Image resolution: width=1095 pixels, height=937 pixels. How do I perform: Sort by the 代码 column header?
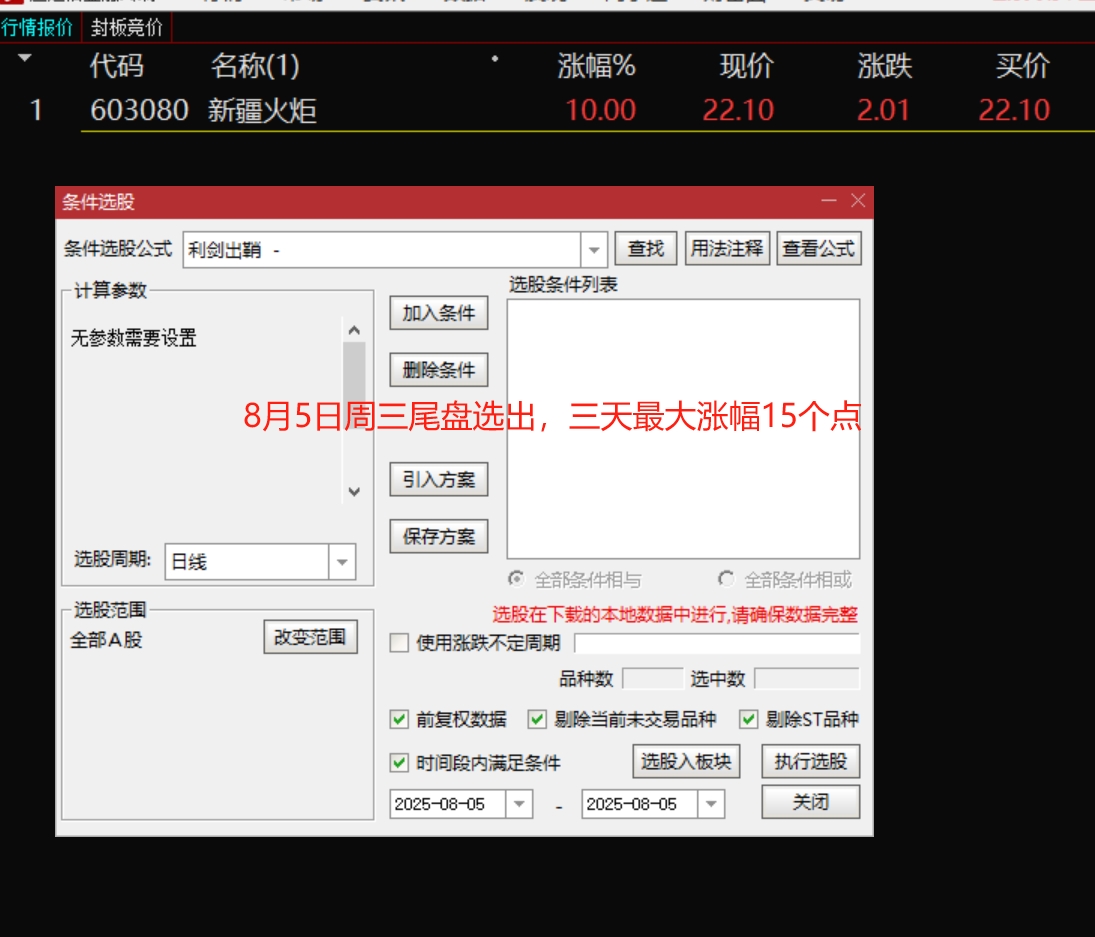pyautogui.click(x=117, y=66)
